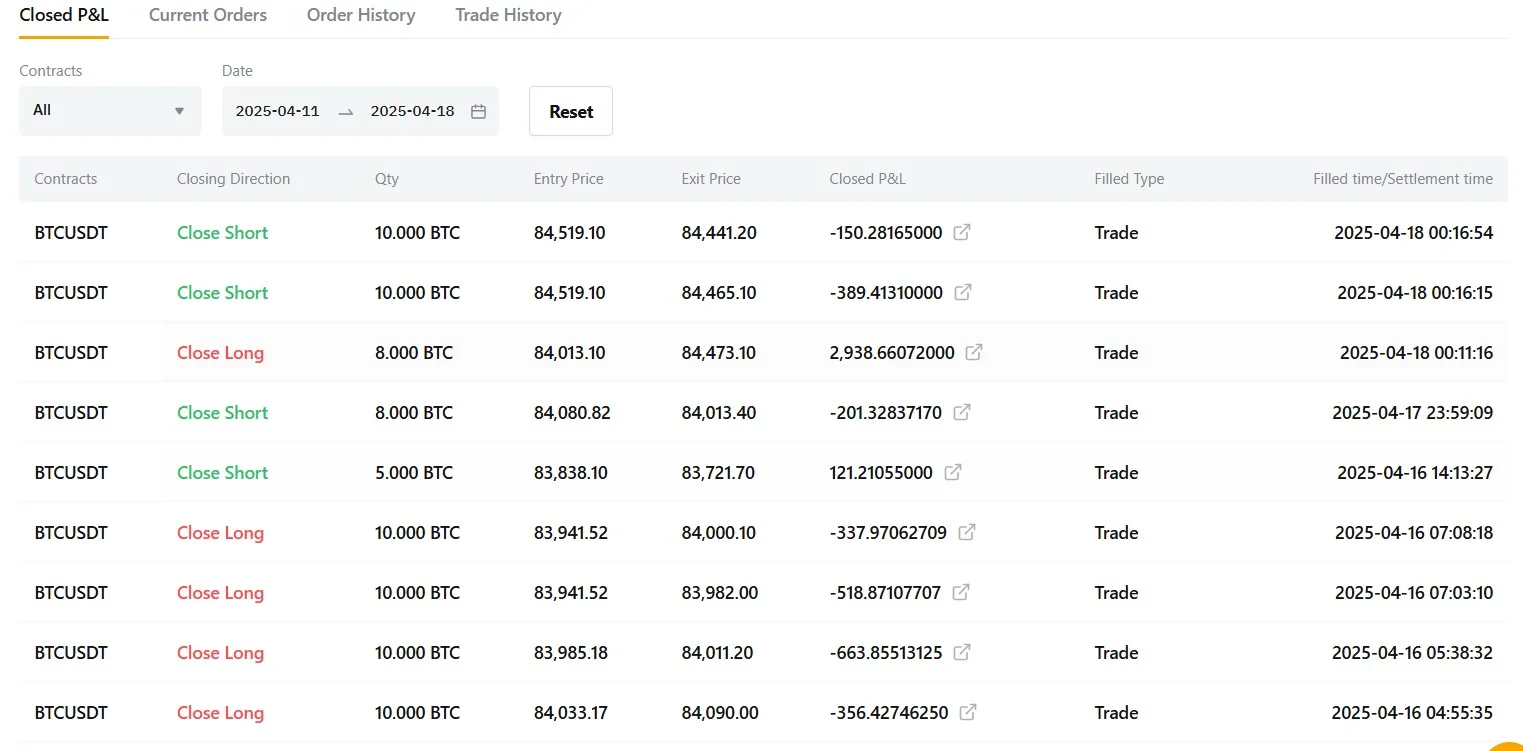Select the Closed P&L tab
This screenshot has height=751, width=1523.
tap(64, 15)
